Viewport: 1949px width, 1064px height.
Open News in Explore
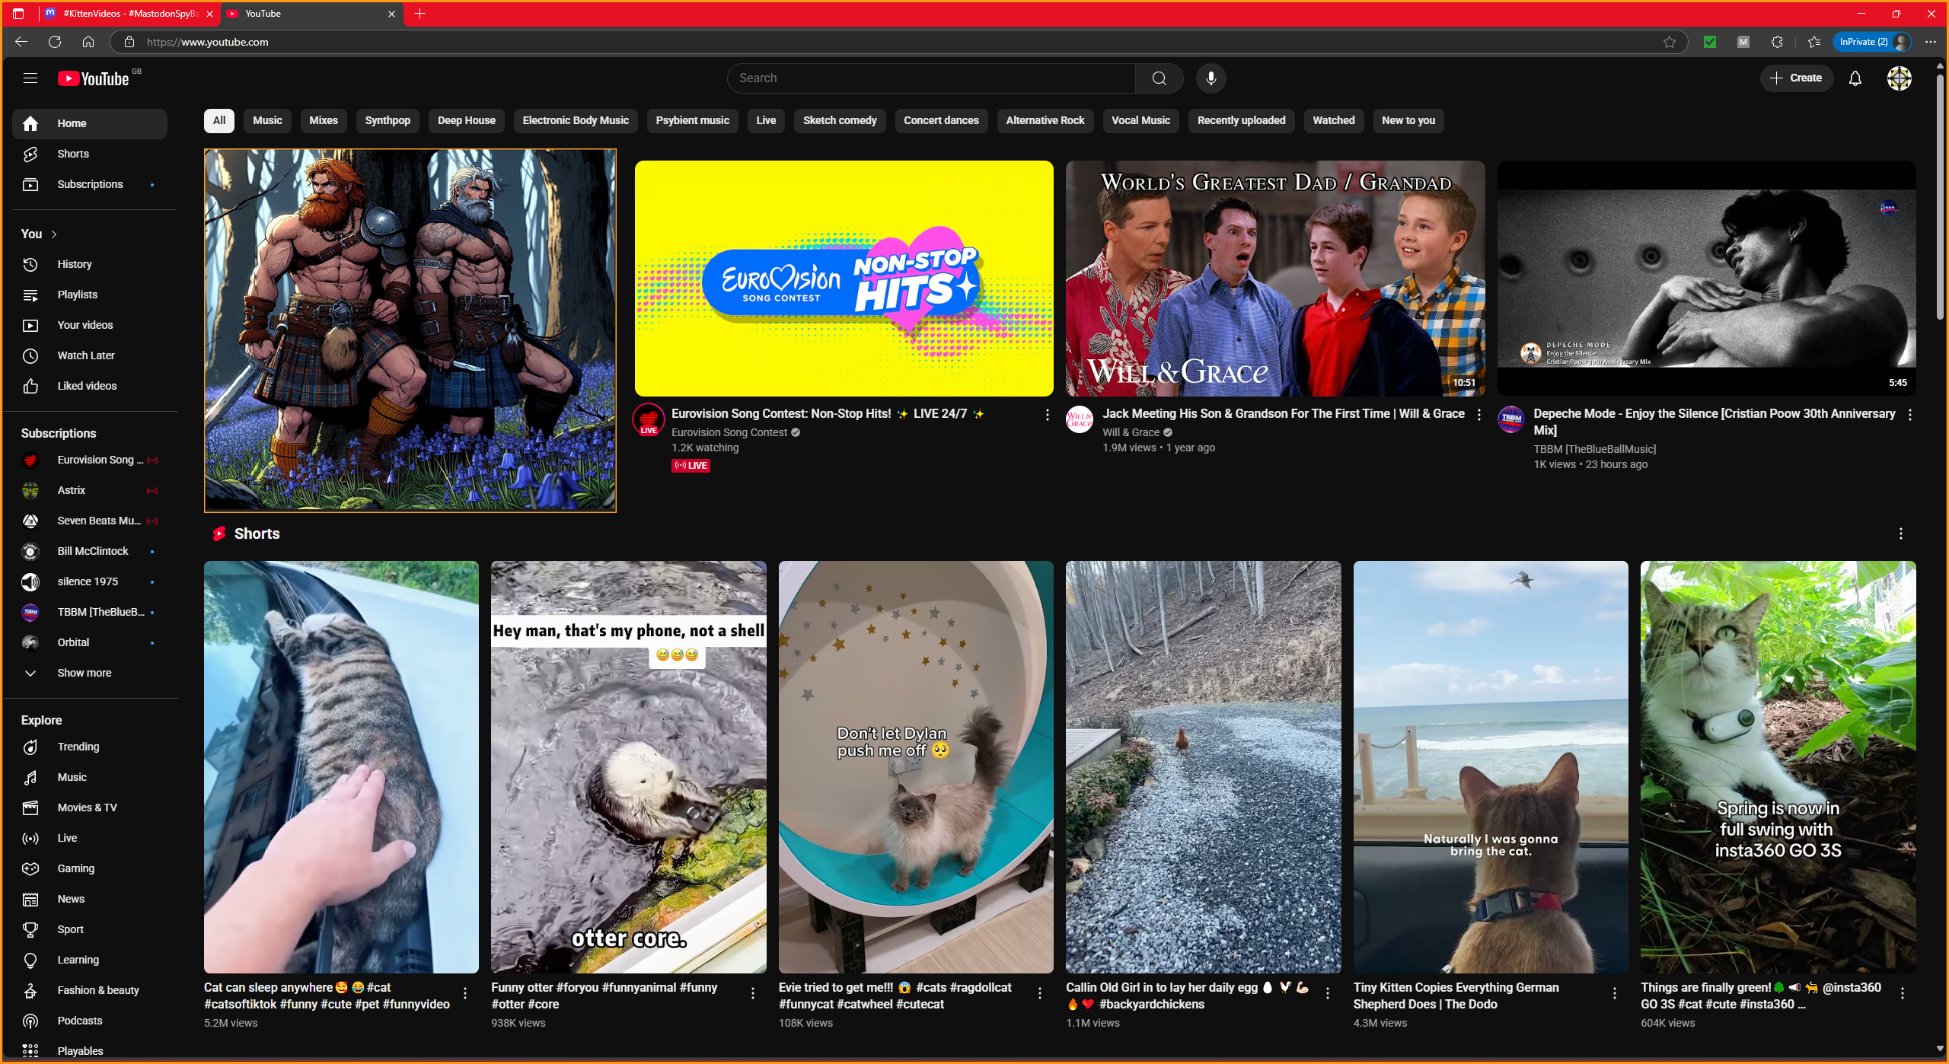point(89,899)
